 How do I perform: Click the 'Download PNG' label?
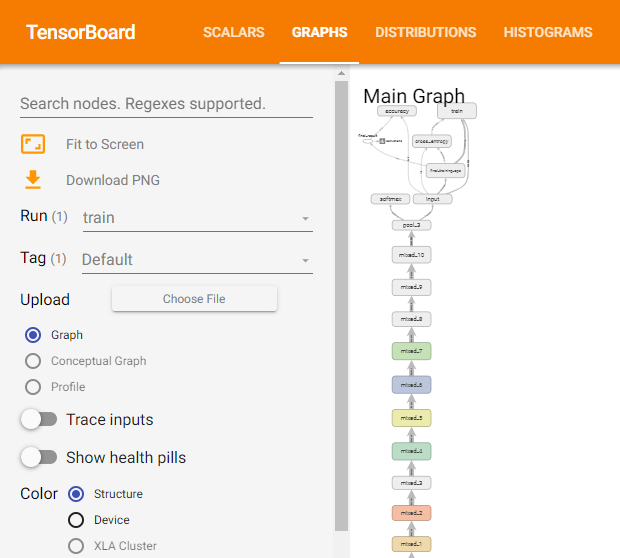pyautogui.click(x=113, y=180)
